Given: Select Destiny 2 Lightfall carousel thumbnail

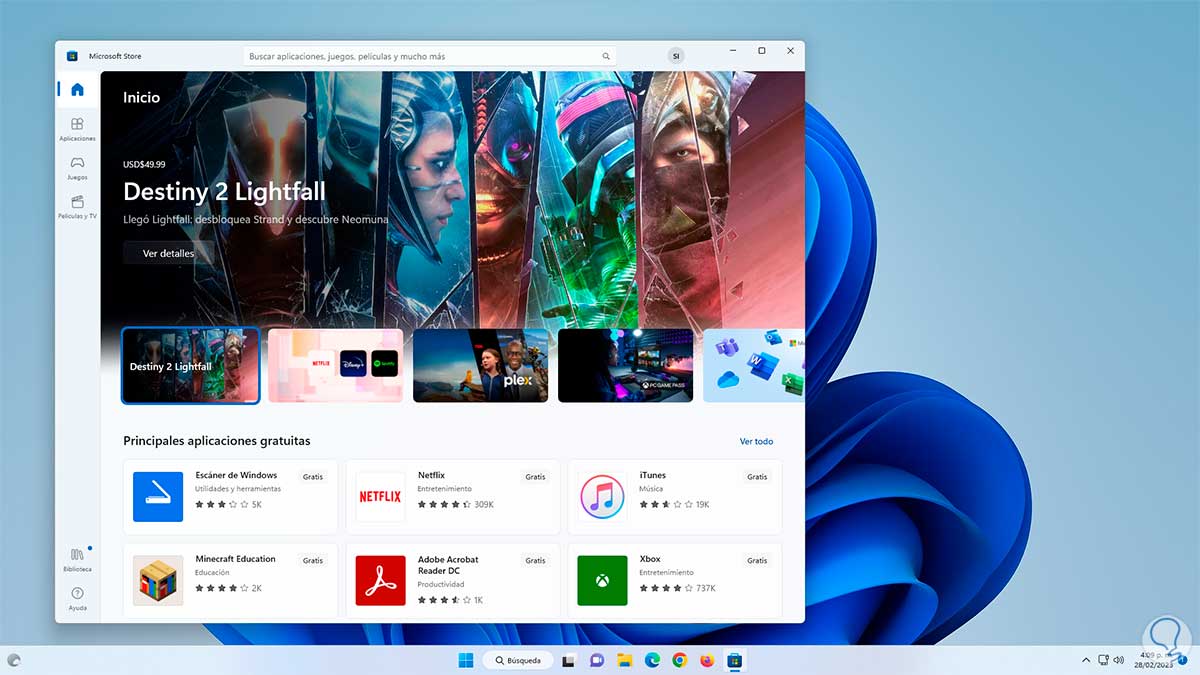Looking at the screenshot, I should pos(190,366).
